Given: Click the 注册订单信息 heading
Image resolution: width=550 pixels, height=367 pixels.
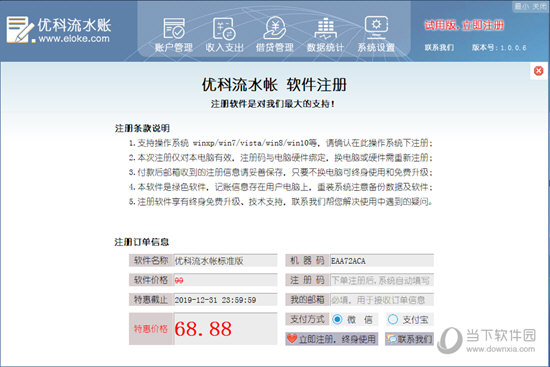Looking at the screenshot, I should pyautogui.click(x=142, y=242).
